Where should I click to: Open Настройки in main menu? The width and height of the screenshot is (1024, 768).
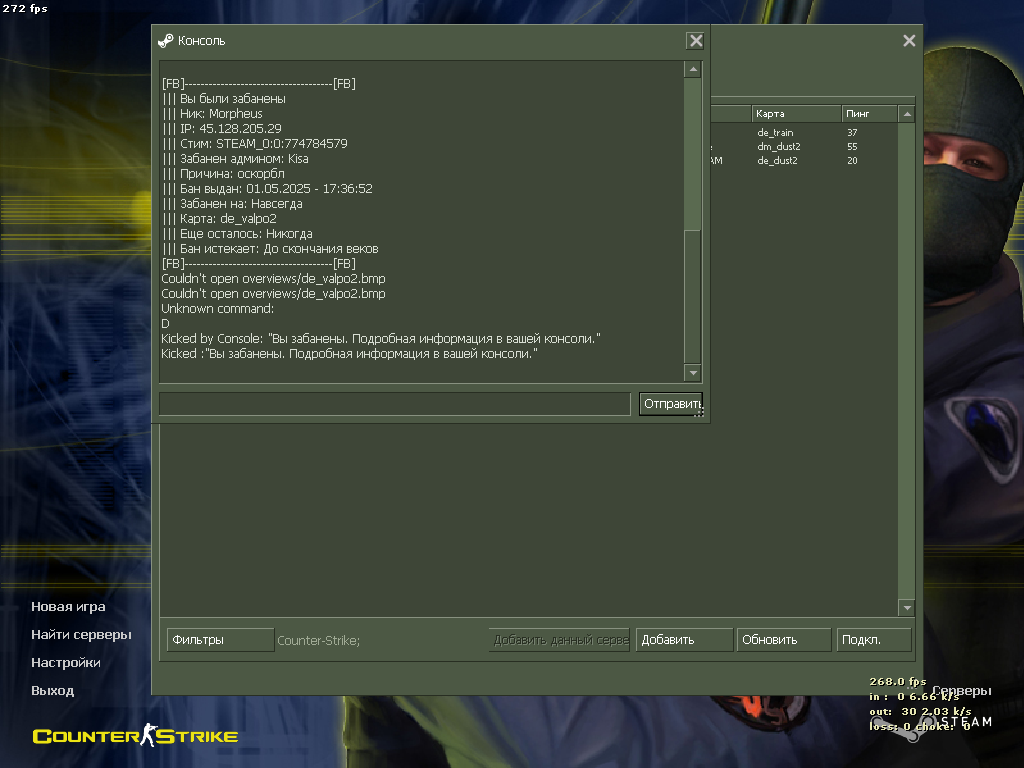coord(65,663)
